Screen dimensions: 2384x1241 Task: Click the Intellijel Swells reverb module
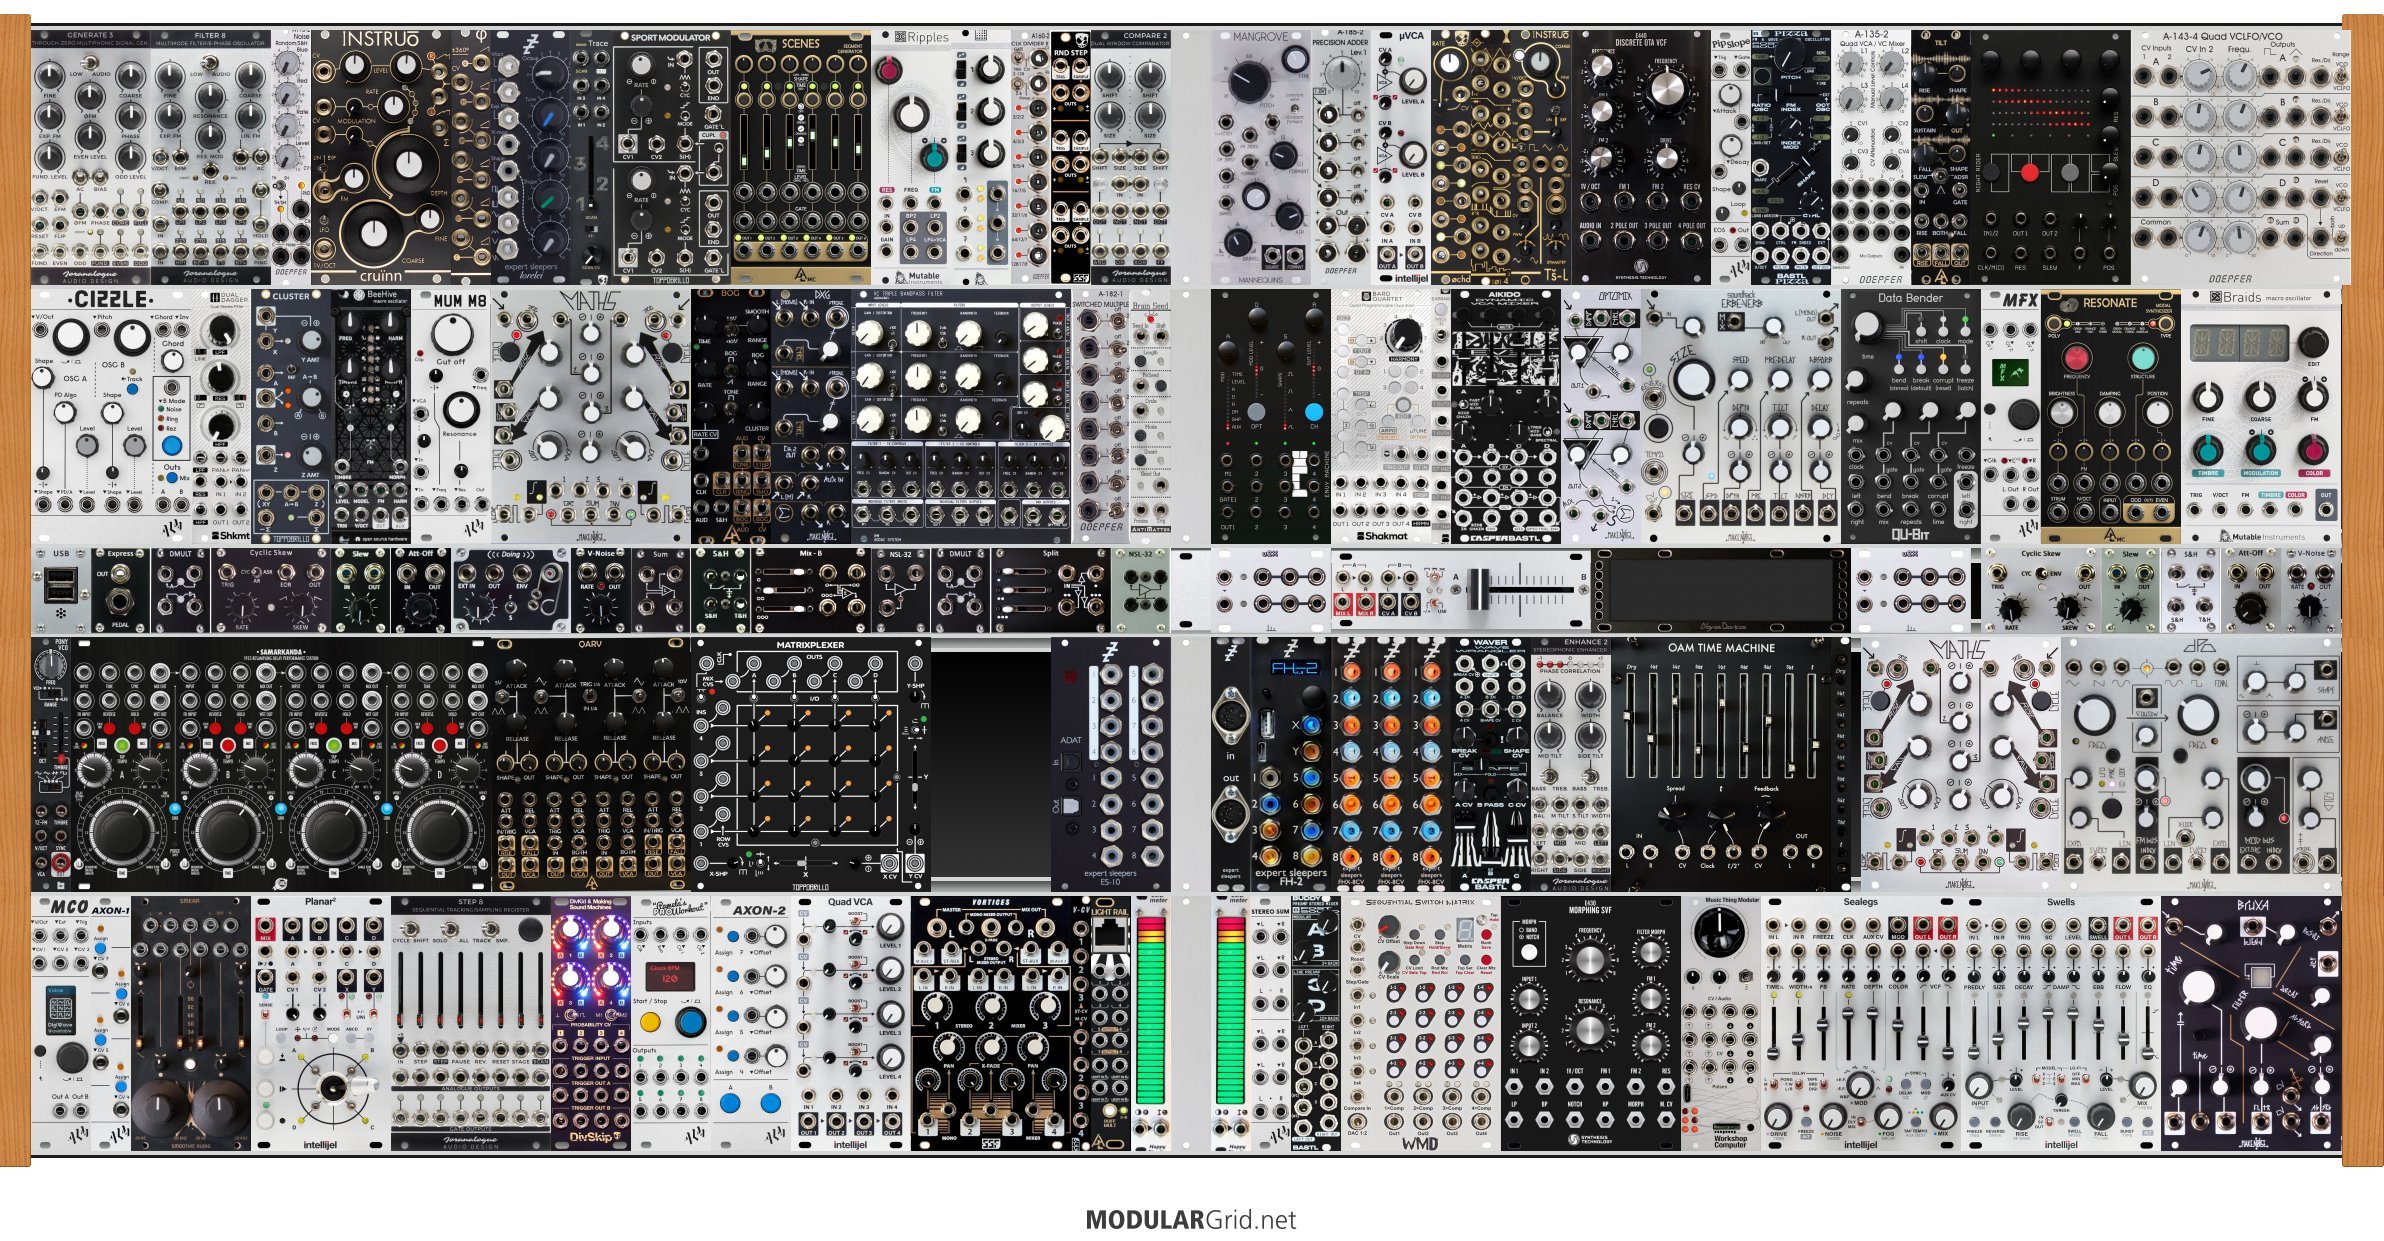(x=2061, y=1023)
